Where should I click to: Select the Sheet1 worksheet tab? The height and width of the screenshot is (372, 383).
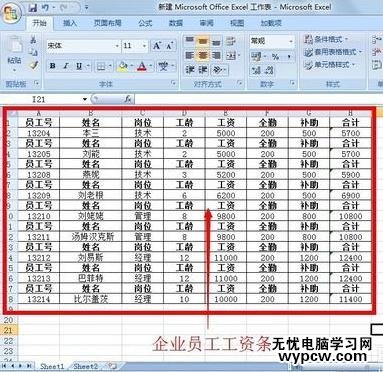tap(52, 366)
